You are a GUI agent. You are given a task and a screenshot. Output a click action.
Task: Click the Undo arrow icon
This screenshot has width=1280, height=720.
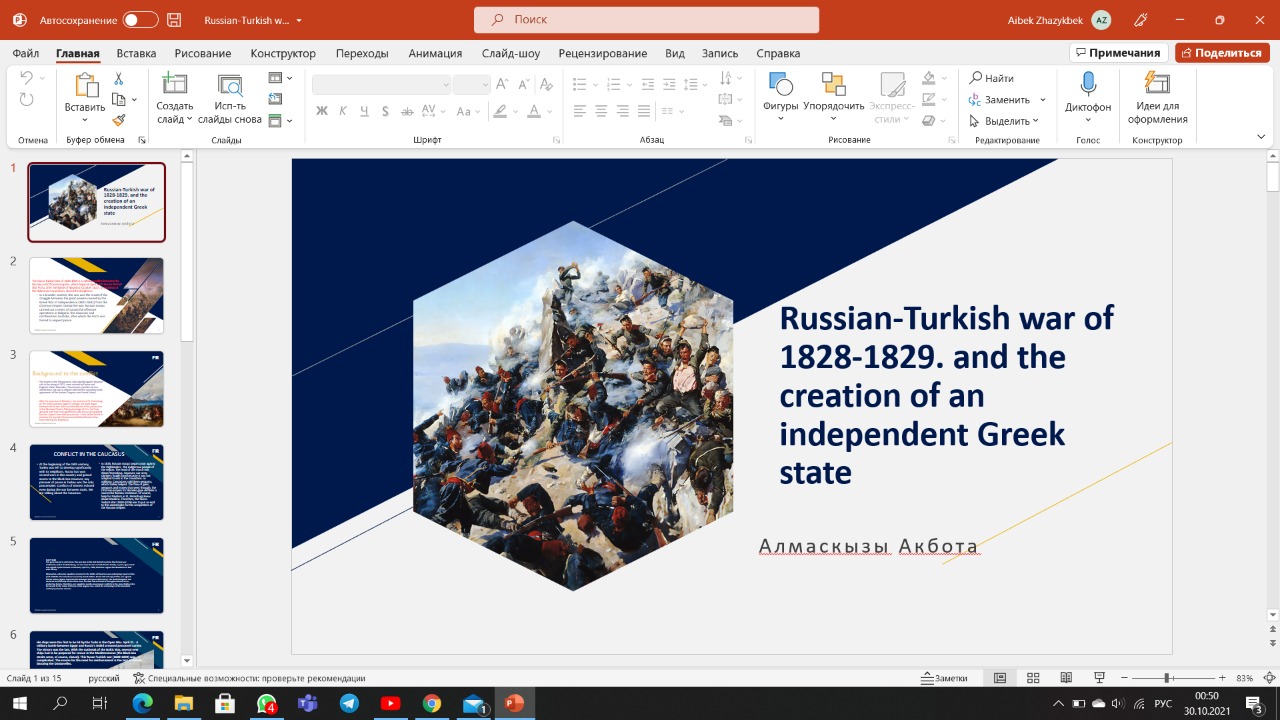pyautogui.click(x=26, y=78)
